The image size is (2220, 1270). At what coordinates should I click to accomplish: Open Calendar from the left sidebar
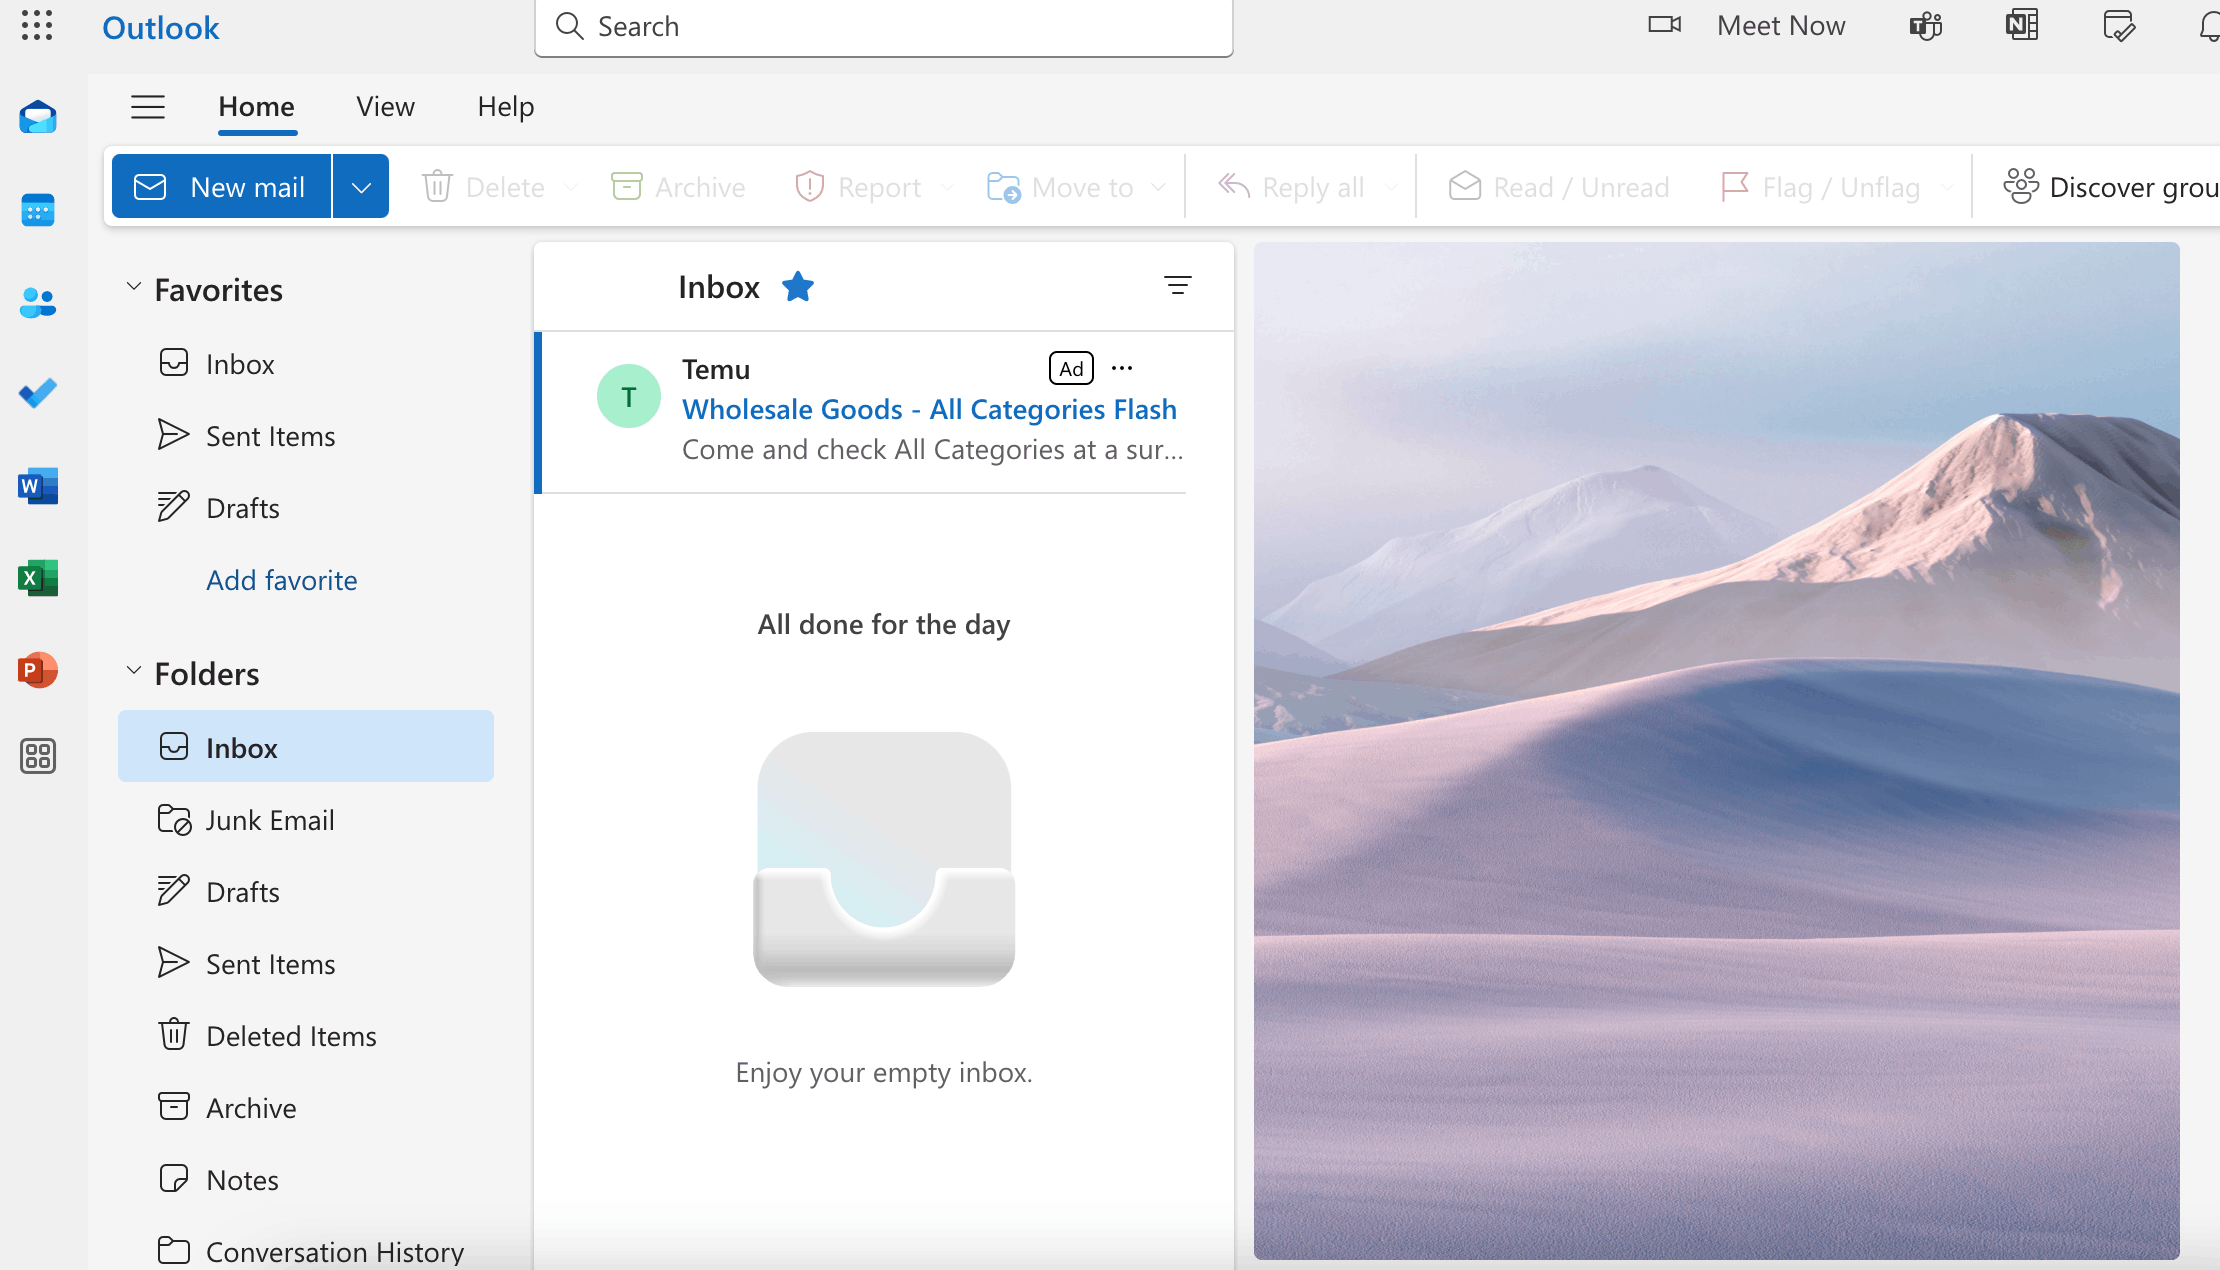pos(38,210)
